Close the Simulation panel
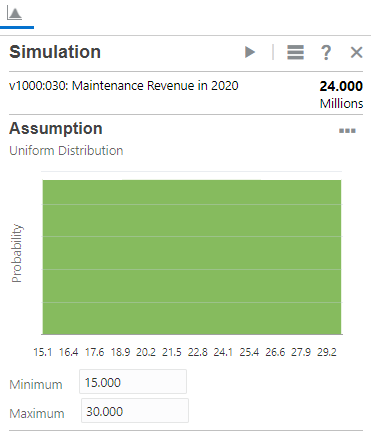 (356, 52)
